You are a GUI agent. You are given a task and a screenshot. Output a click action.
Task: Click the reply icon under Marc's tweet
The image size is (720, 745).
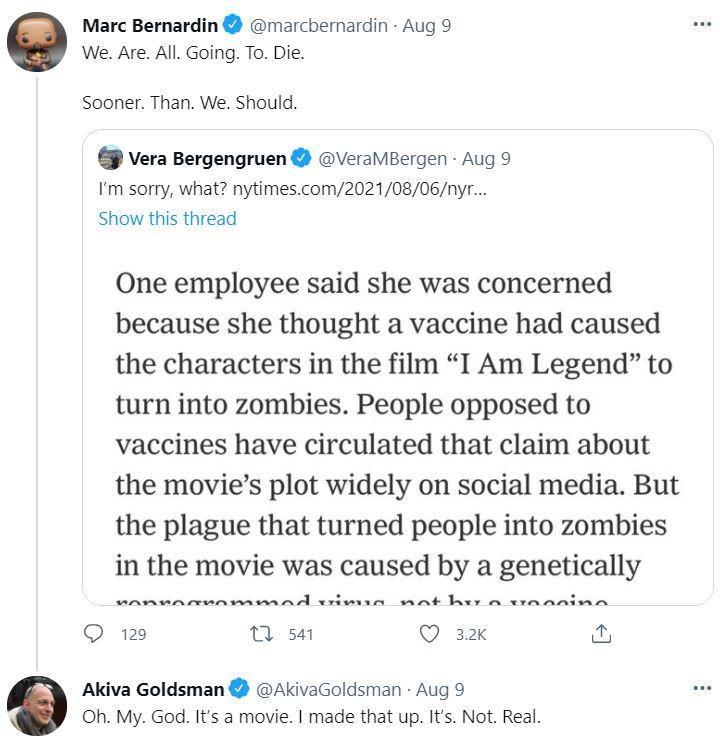point(94,634)
